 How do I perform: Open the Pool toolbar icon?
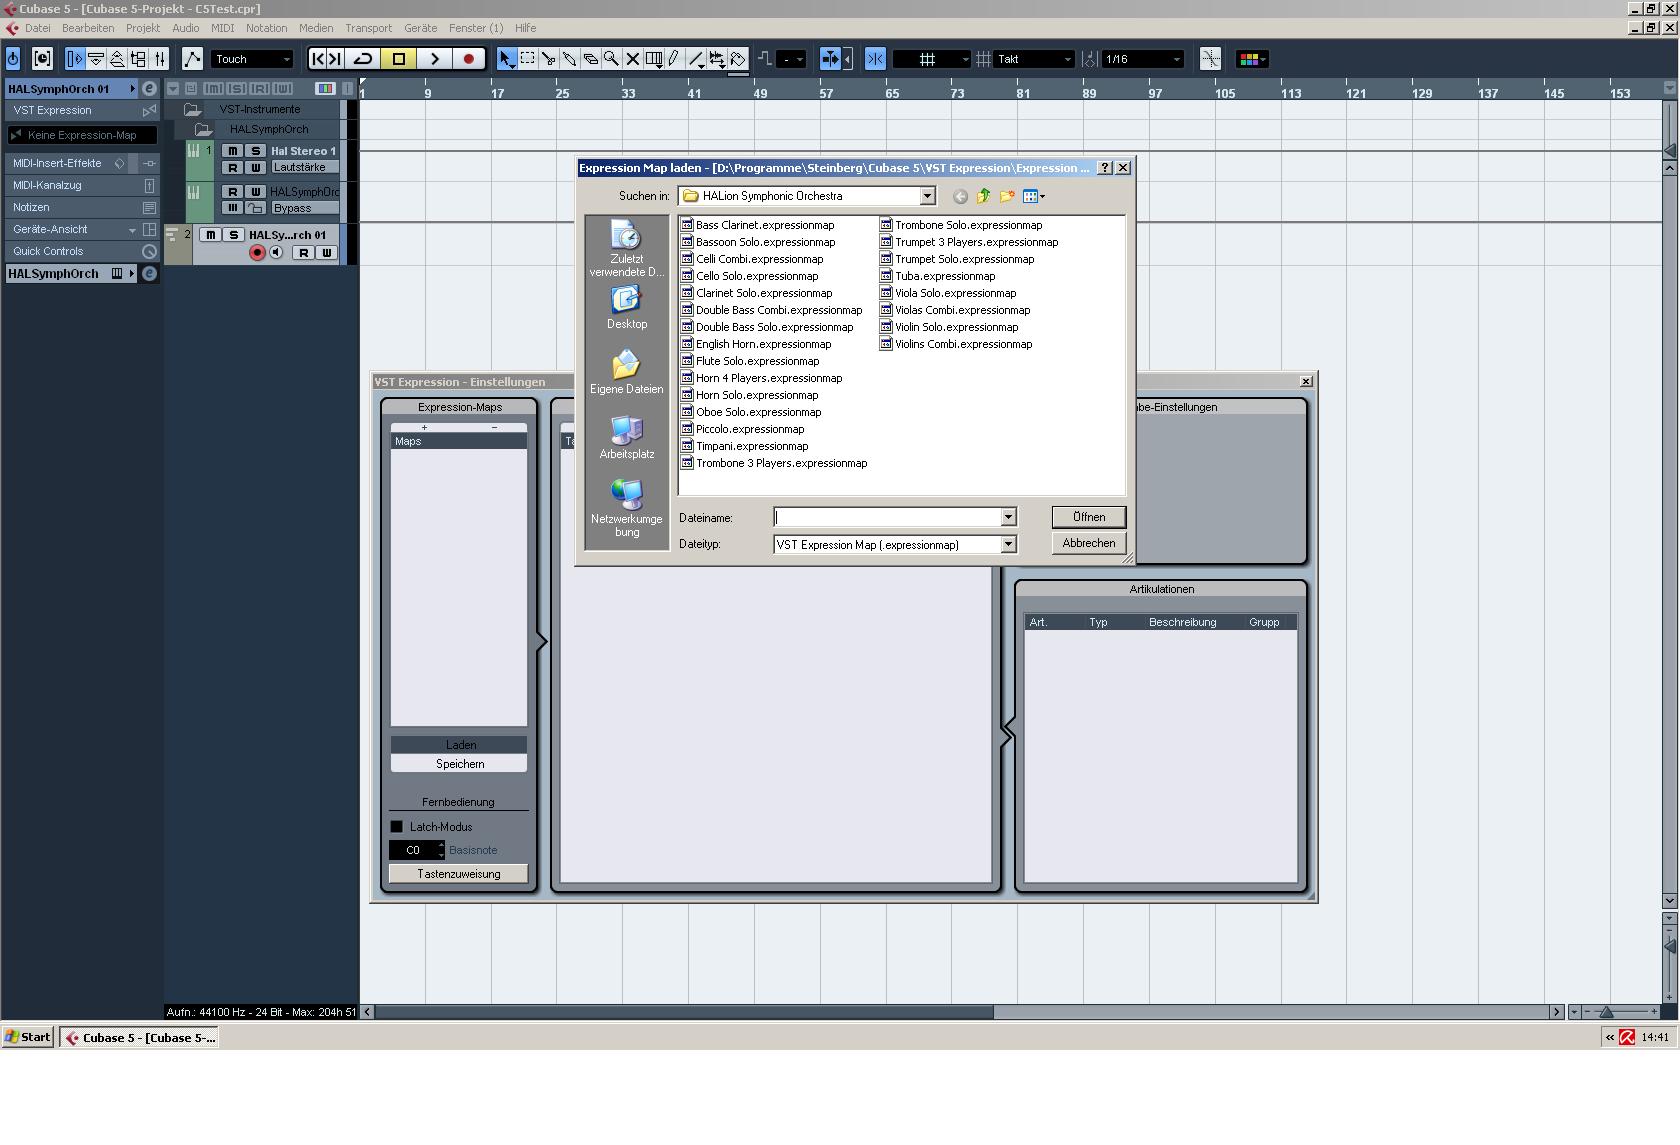(138, 59)
